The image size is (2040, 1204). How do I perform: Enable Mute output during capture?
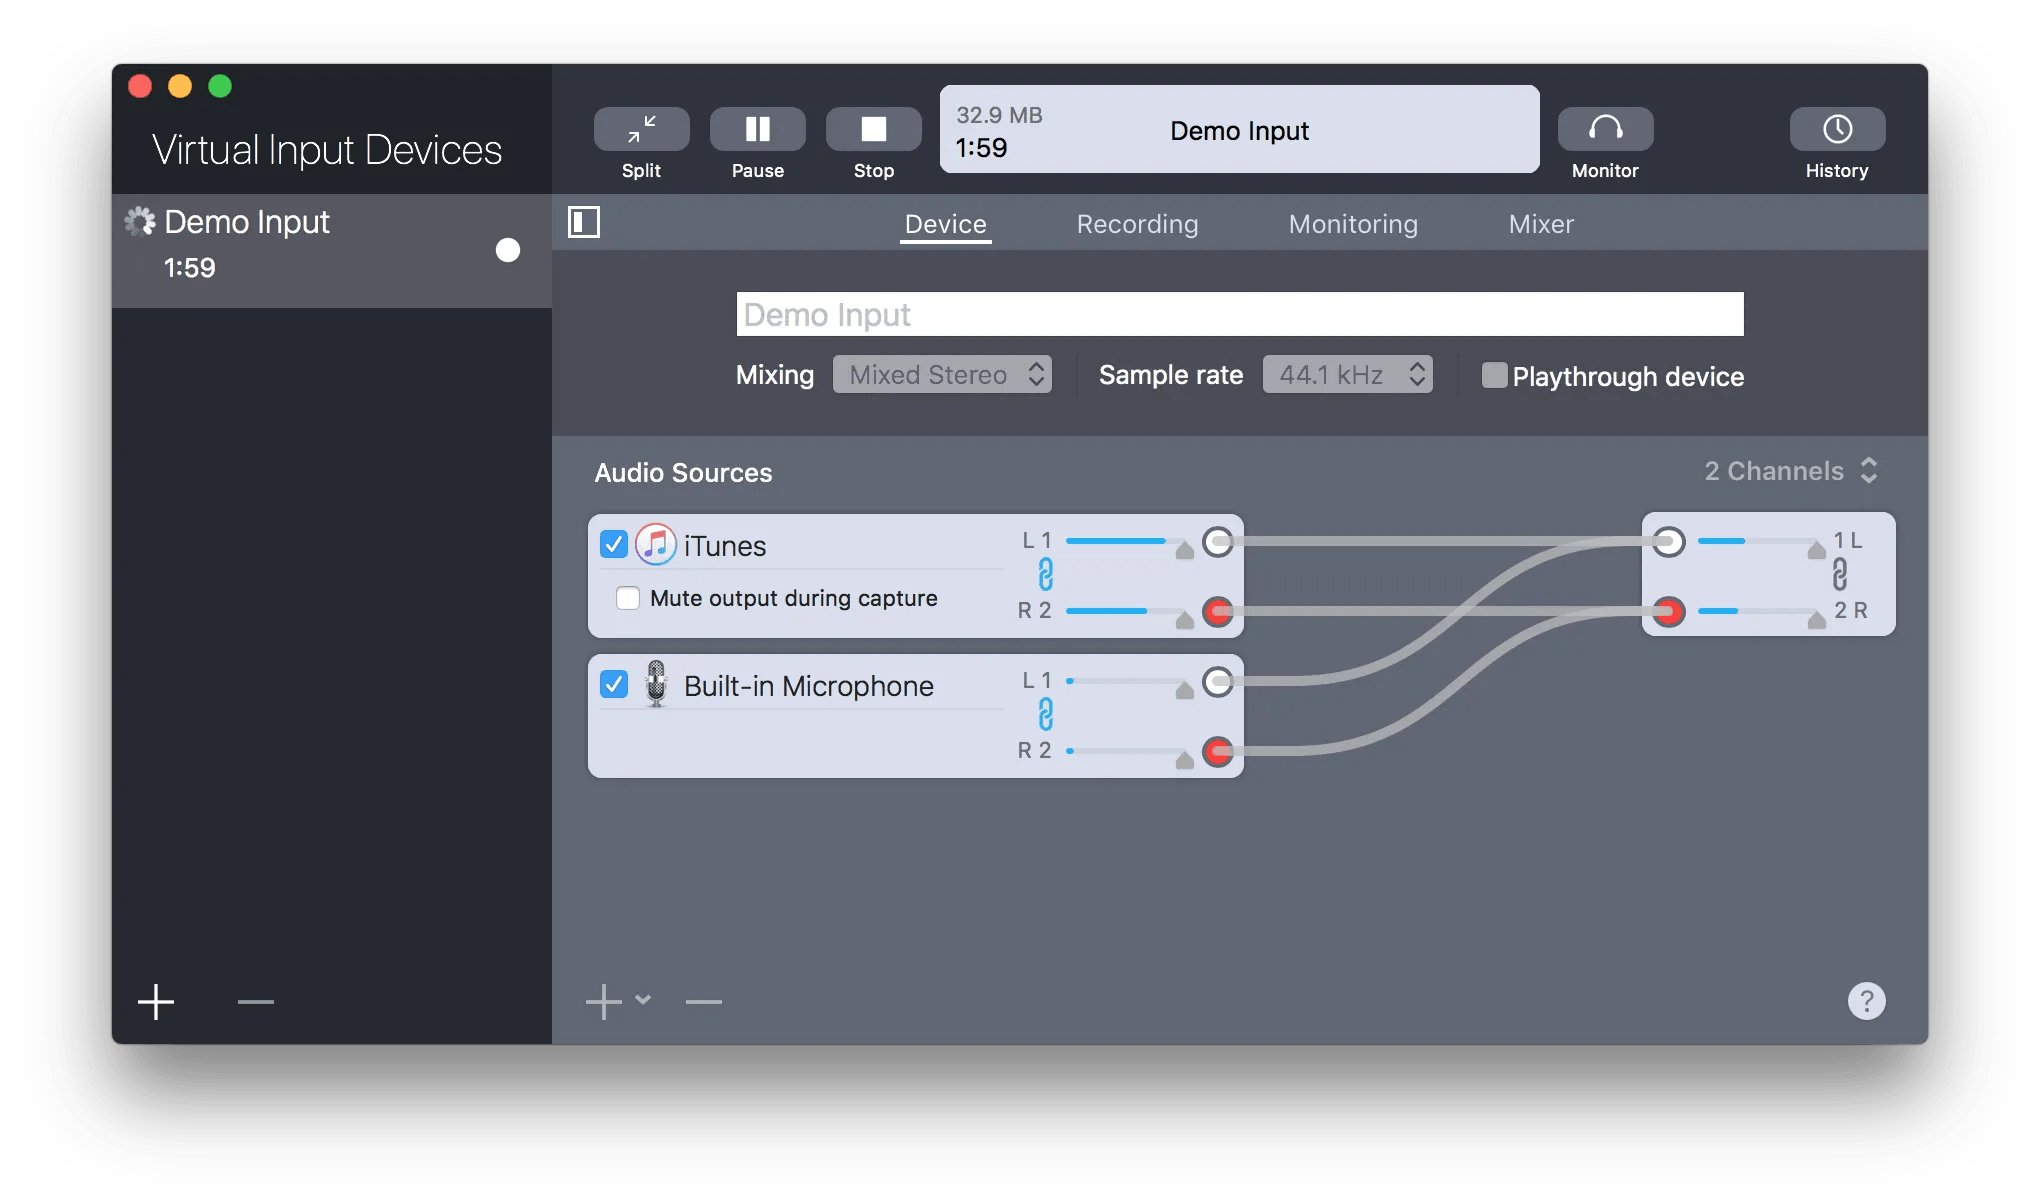628,598
